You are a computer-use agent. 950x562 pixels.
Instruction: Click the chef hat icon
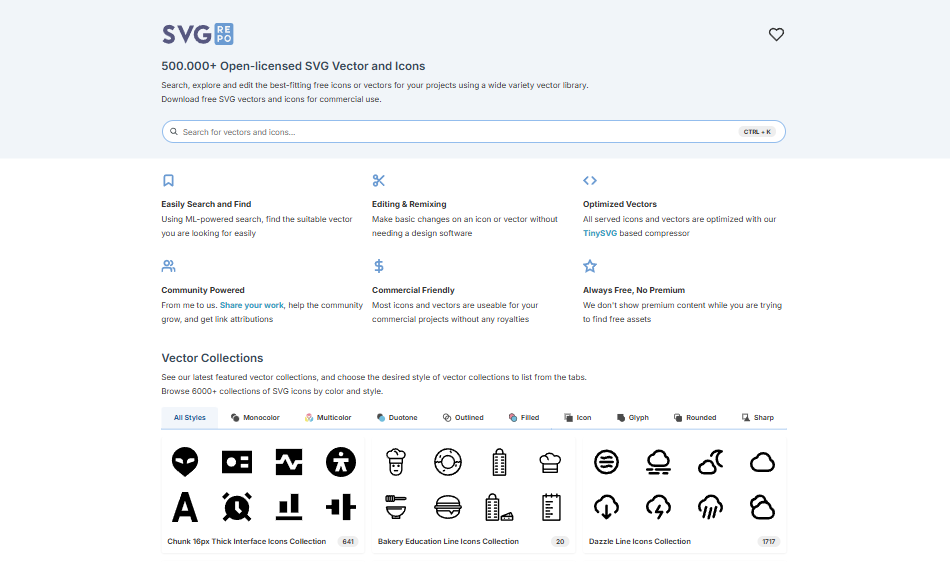click(x=550, y=463)
